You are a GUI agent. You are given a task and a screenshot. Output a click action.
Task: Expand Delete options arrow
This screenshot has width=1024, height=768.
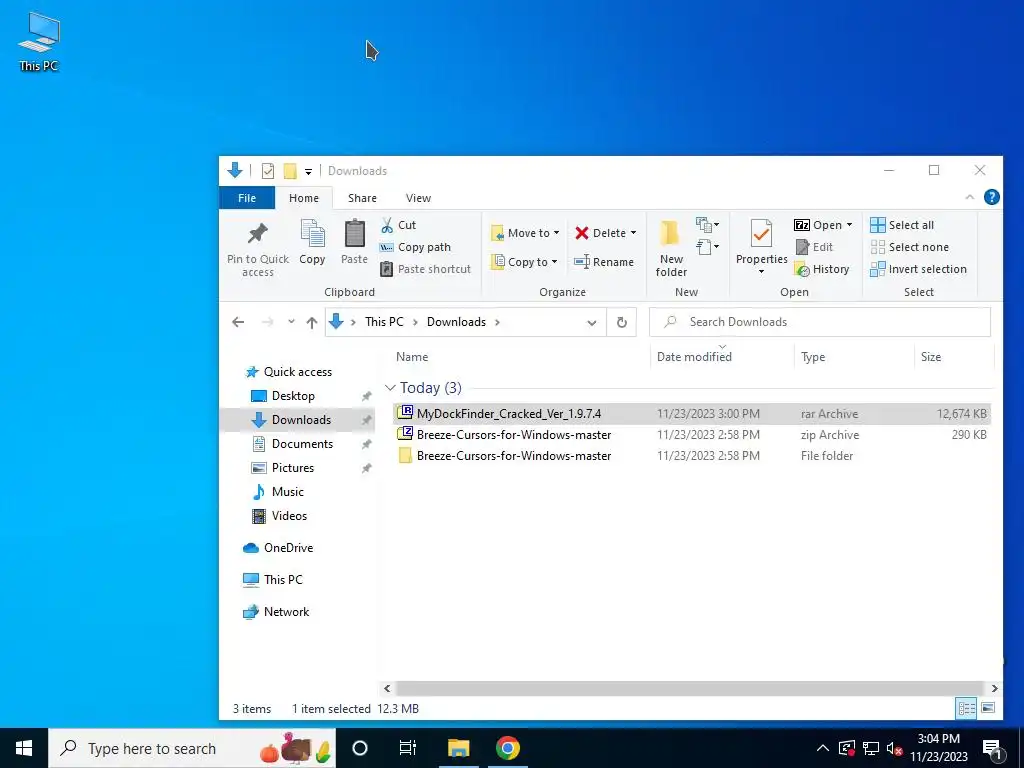coord(633,233)
